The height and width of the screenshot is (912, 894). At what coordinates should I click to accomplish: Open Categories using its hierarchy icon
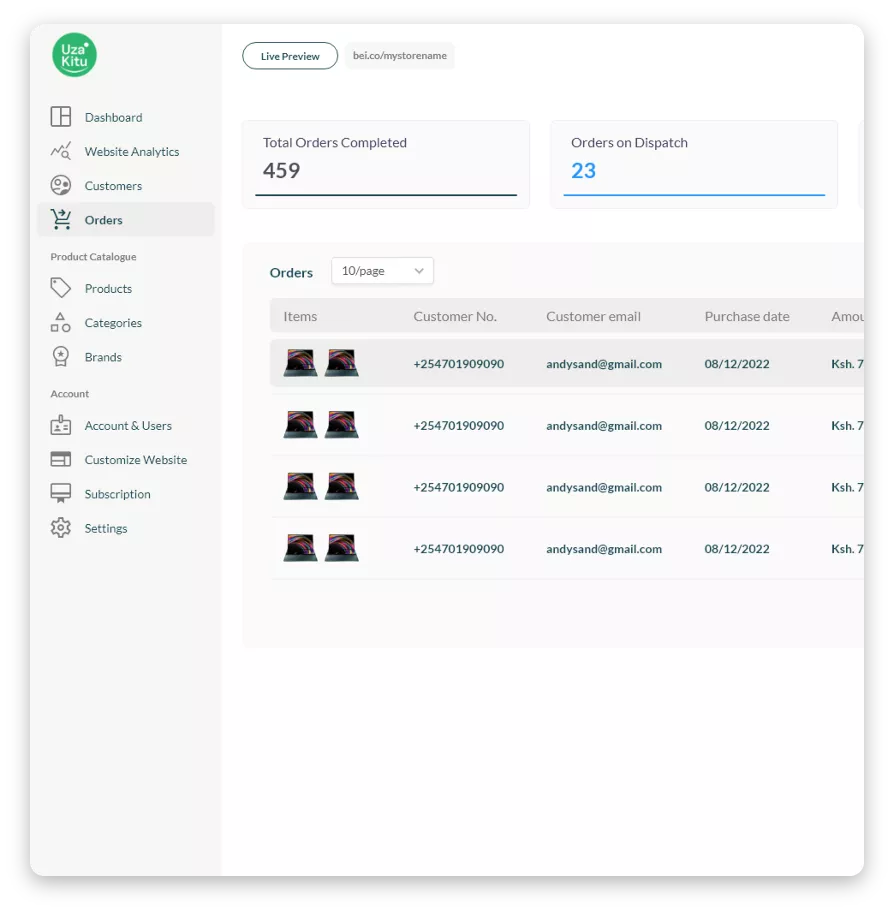point(60,322)
